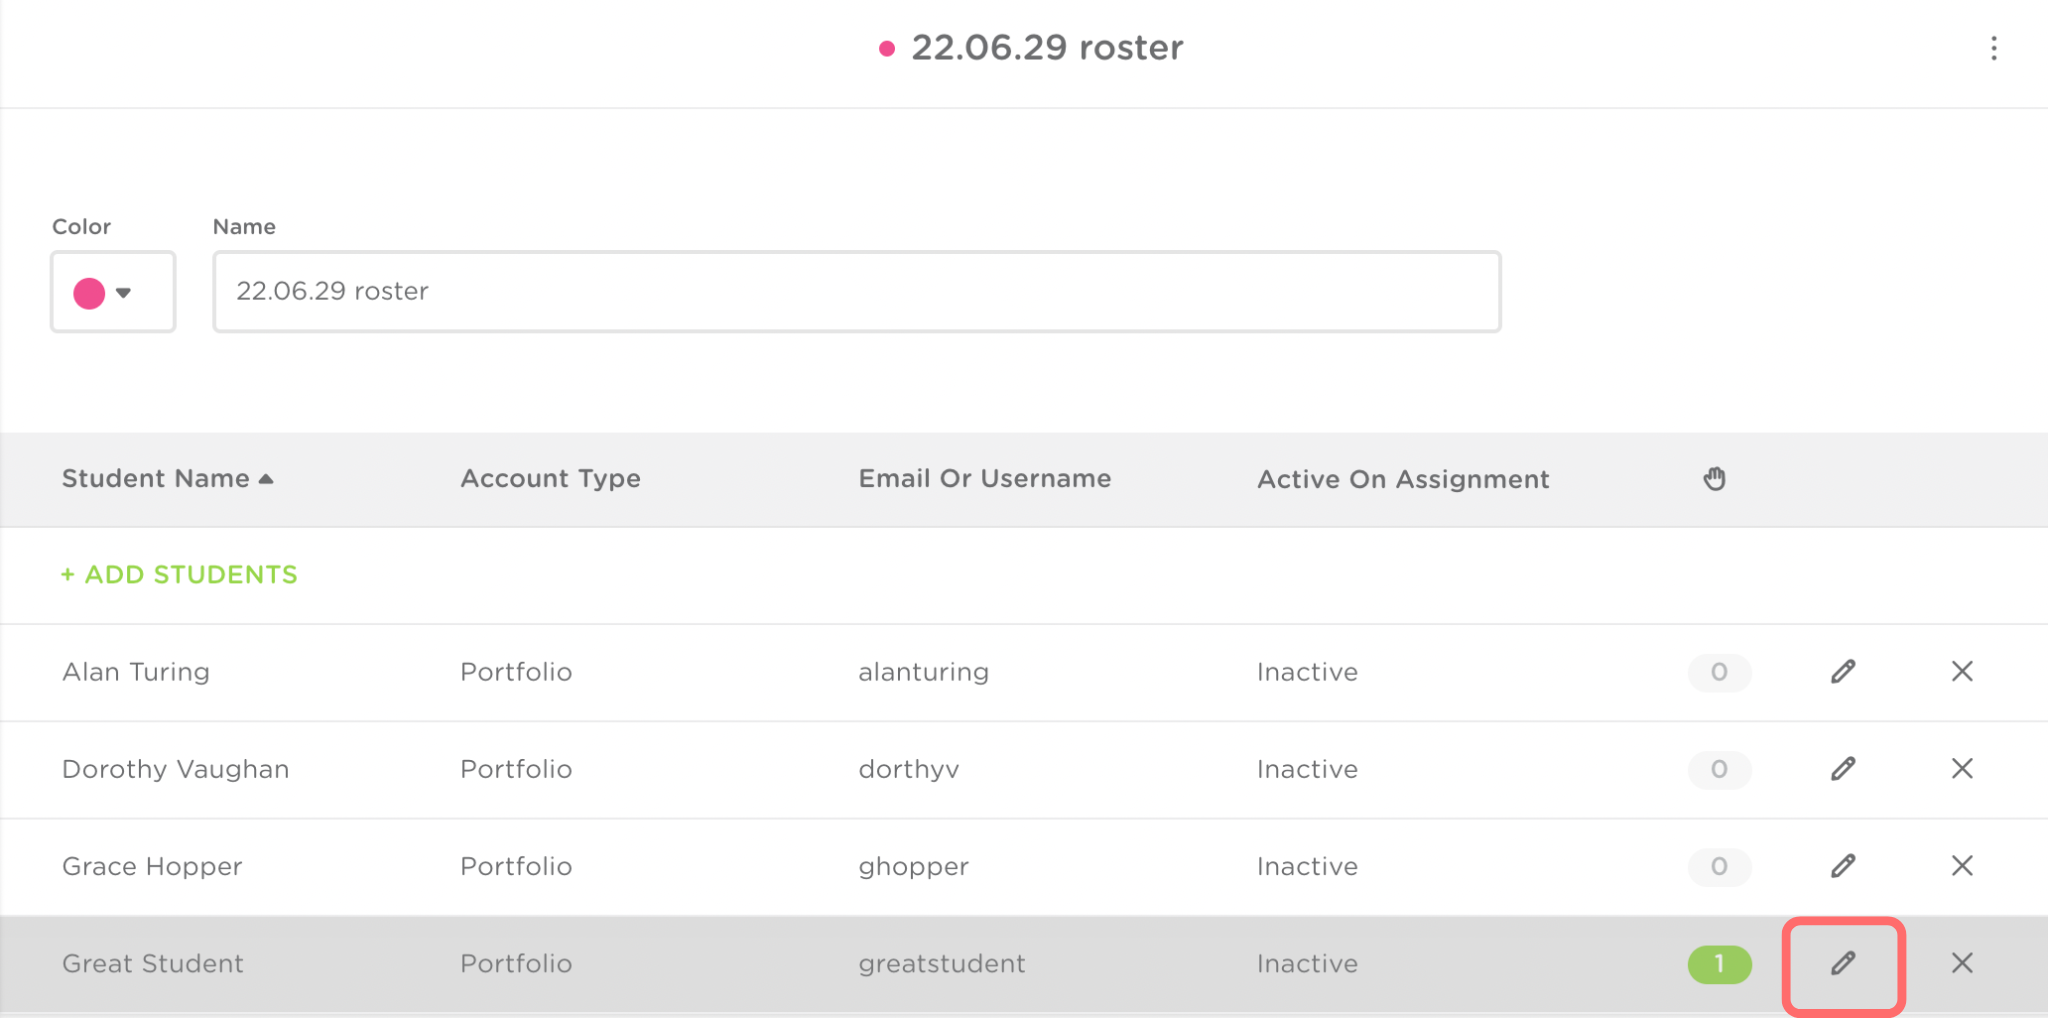The height and width of the screenshot is (1018, 2048).
Task: Click the raised-hand column header icon
Action: point(1714,479)
